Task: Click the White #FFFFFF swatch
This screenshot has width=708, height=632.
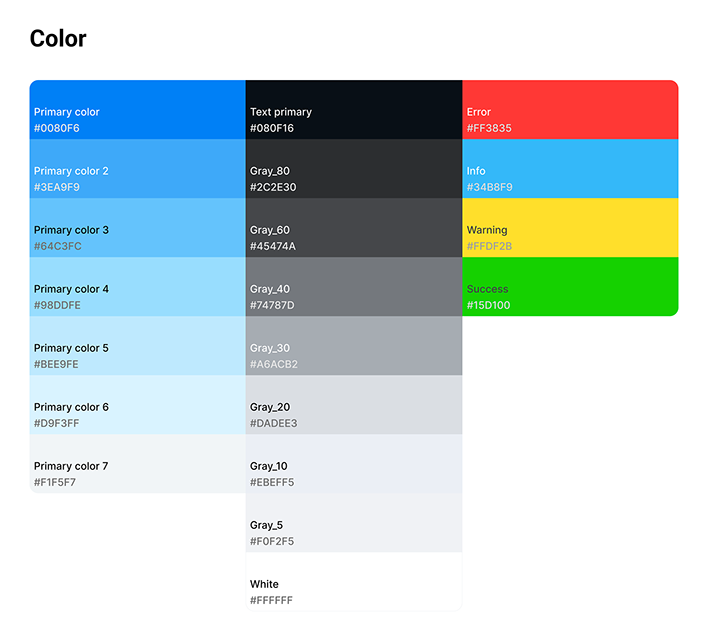Action: tap(354, 581)
